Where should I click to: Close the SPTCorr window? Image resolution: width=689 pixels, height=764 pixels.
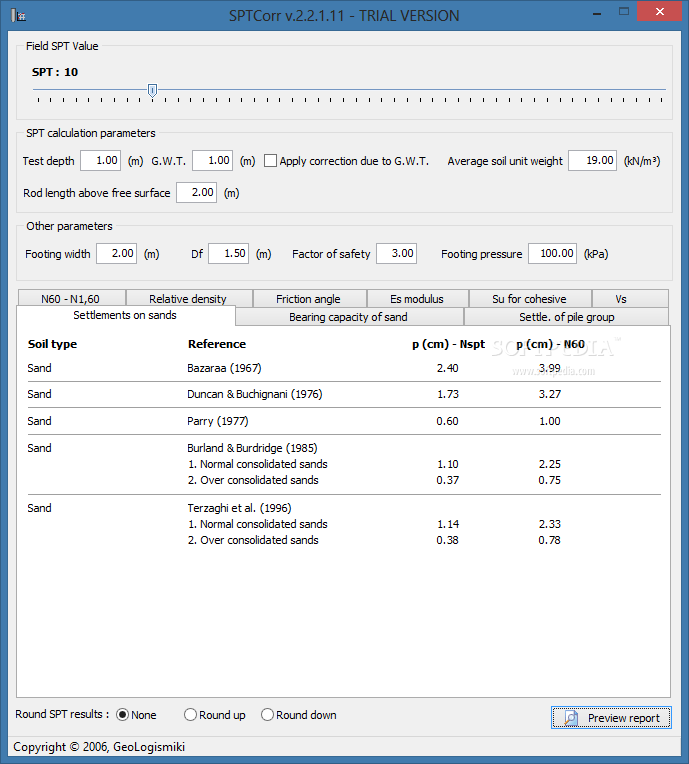coord(659,12)
